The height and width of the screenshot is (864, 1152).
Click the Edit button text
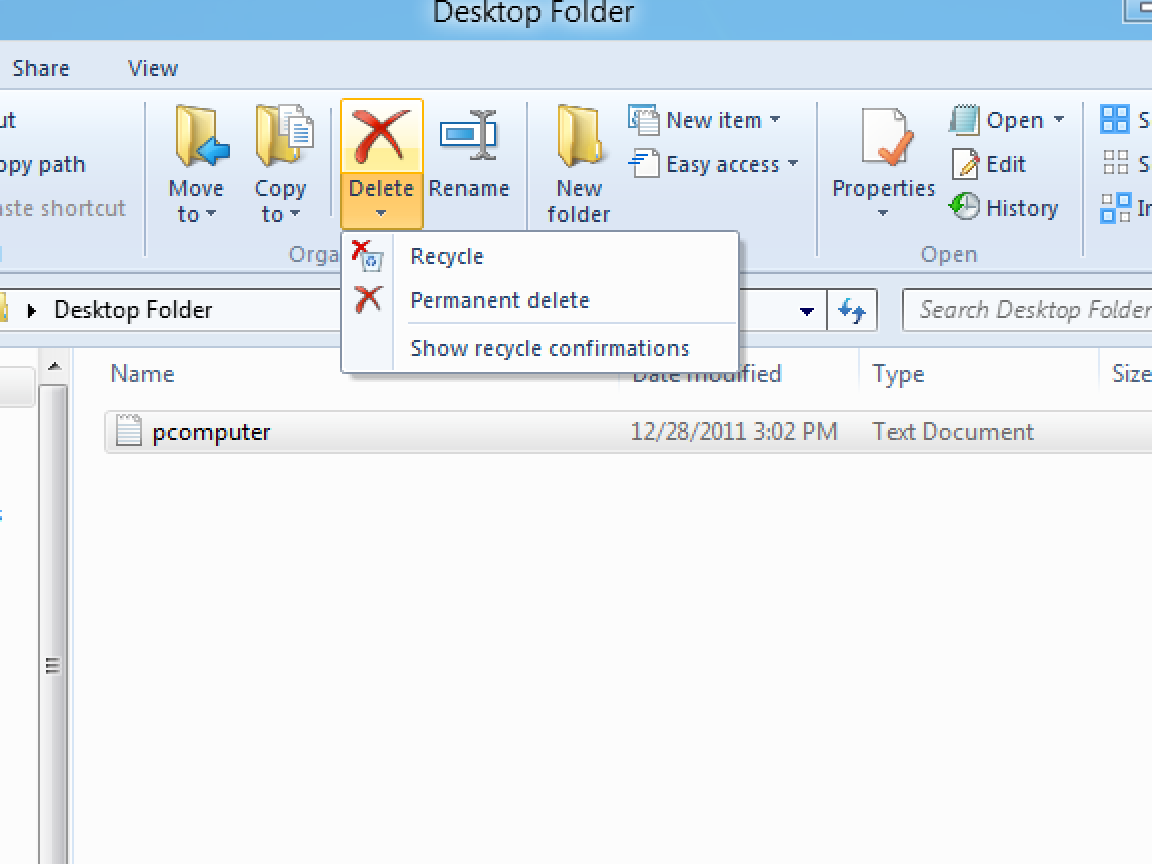click(1006, 164)
